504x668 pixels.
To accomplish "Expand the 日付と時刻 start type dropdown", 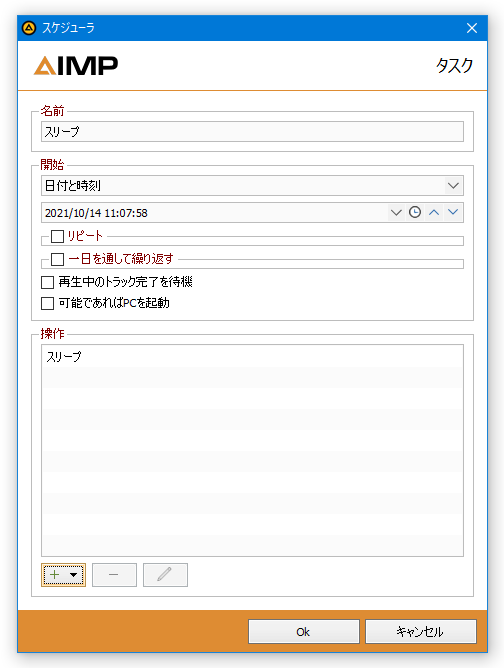I will [453, 186].
